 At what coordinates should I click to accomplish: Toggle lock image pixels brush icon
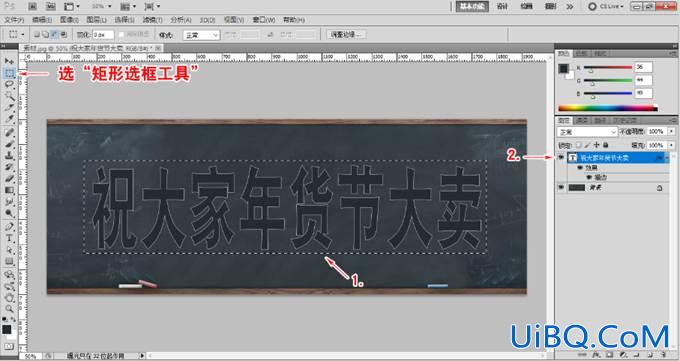point(587,145)
